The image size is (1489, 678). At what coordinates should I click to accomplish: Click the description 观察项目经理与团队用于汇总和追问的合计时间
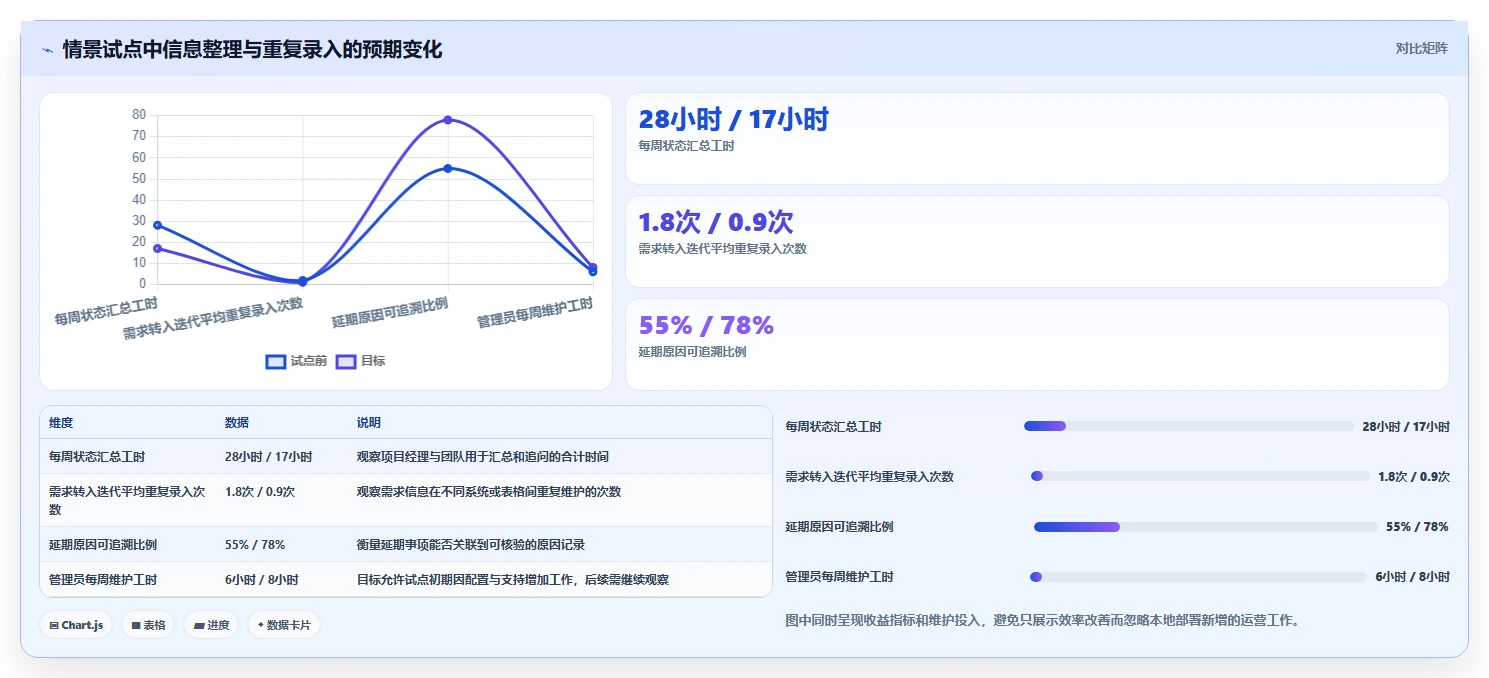point(483,456)
